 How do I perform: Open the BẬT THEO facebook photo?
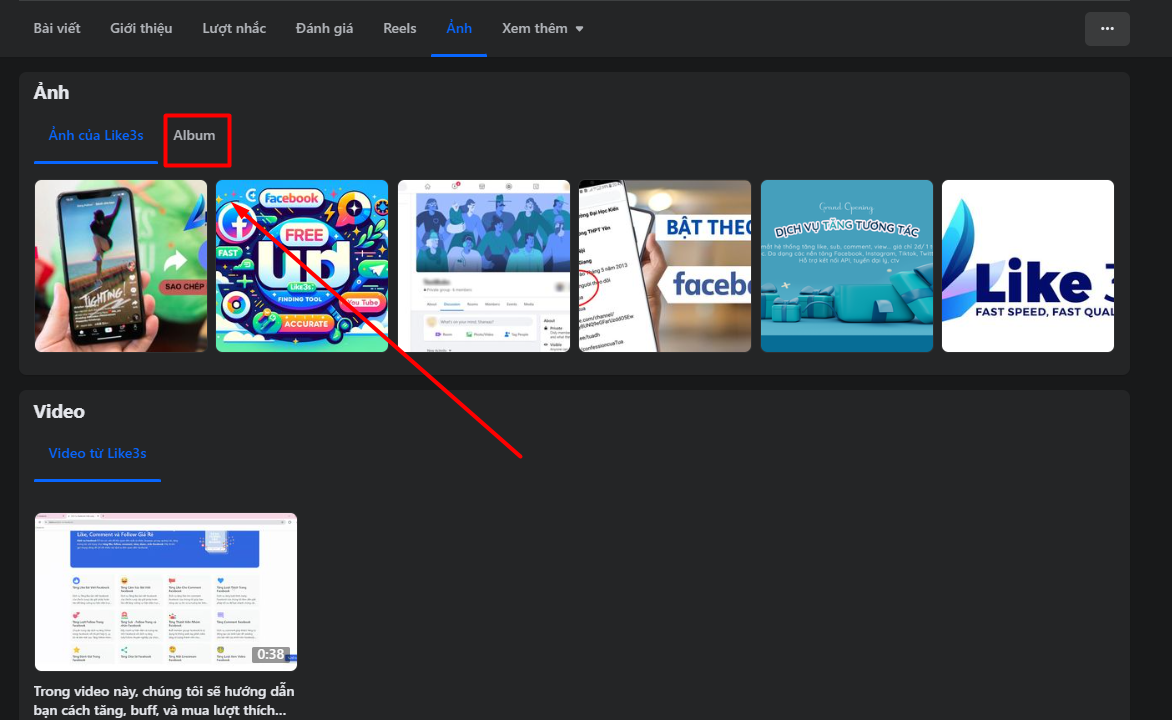point(665,265)
